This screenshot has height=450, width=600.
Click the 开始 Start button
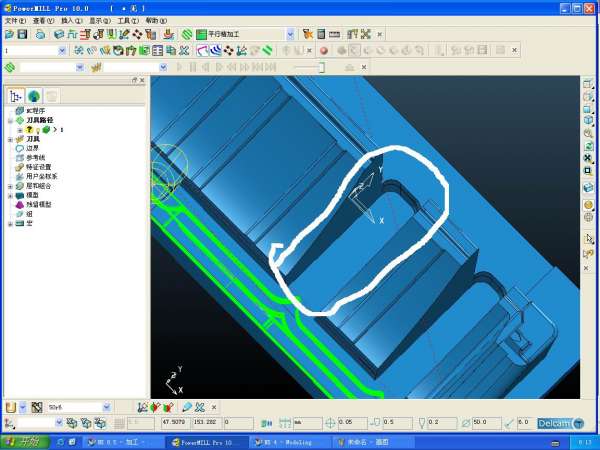(22, 441)
